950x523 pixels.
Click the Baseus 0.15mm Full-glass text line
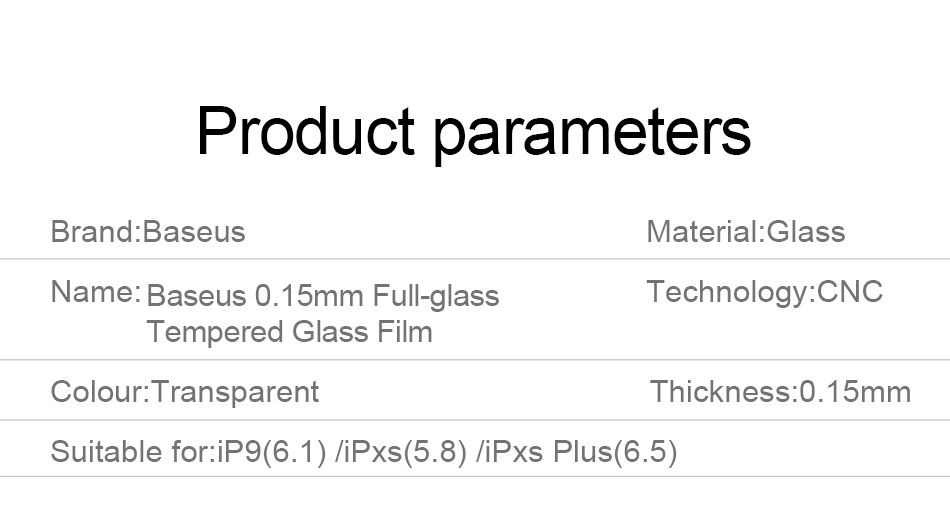[x=323, y=296]
